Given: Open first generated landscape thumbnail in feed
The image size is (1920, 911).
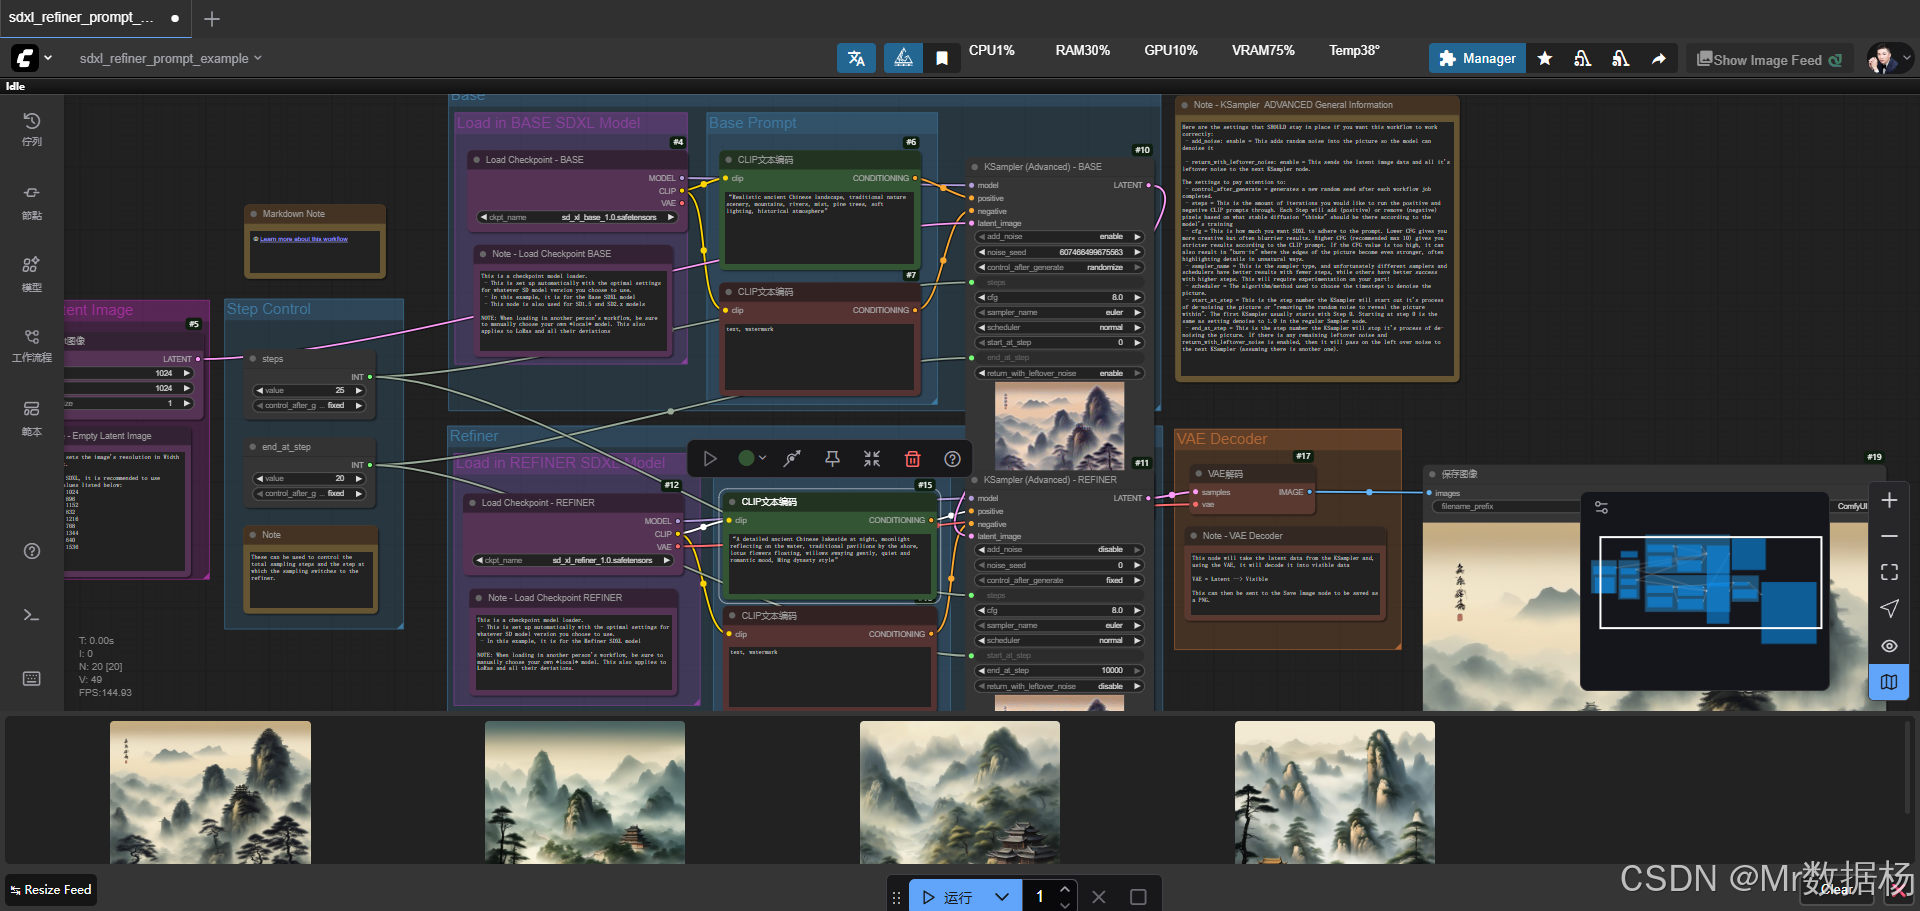Looking at the screenshot, I should click(210, 792).
